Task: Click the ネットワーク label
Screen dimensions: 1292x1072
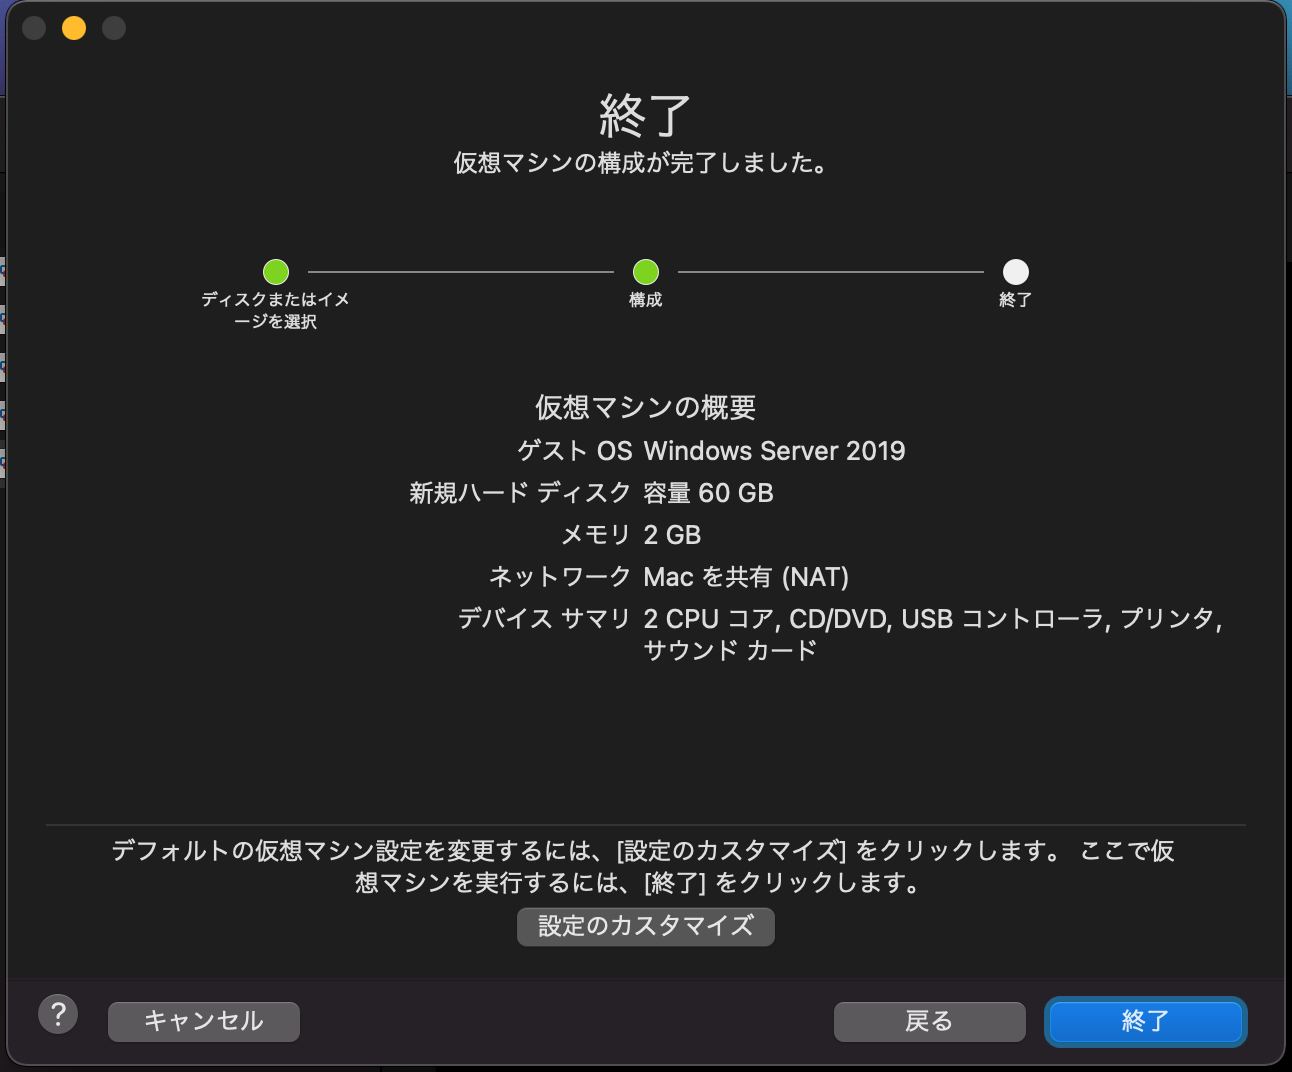Action: [x=560, y=577]
